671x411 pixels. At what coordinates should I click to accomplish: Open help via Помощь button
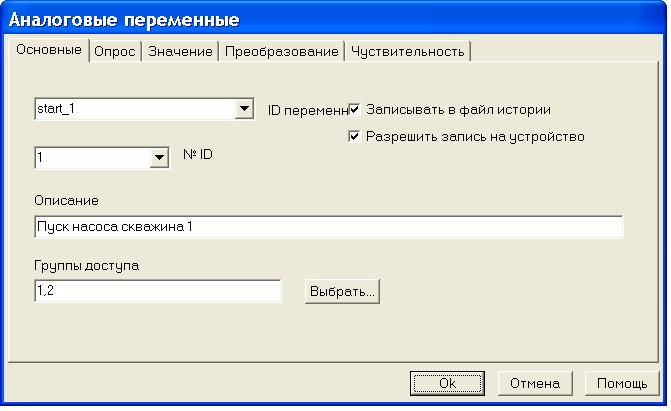622,383
